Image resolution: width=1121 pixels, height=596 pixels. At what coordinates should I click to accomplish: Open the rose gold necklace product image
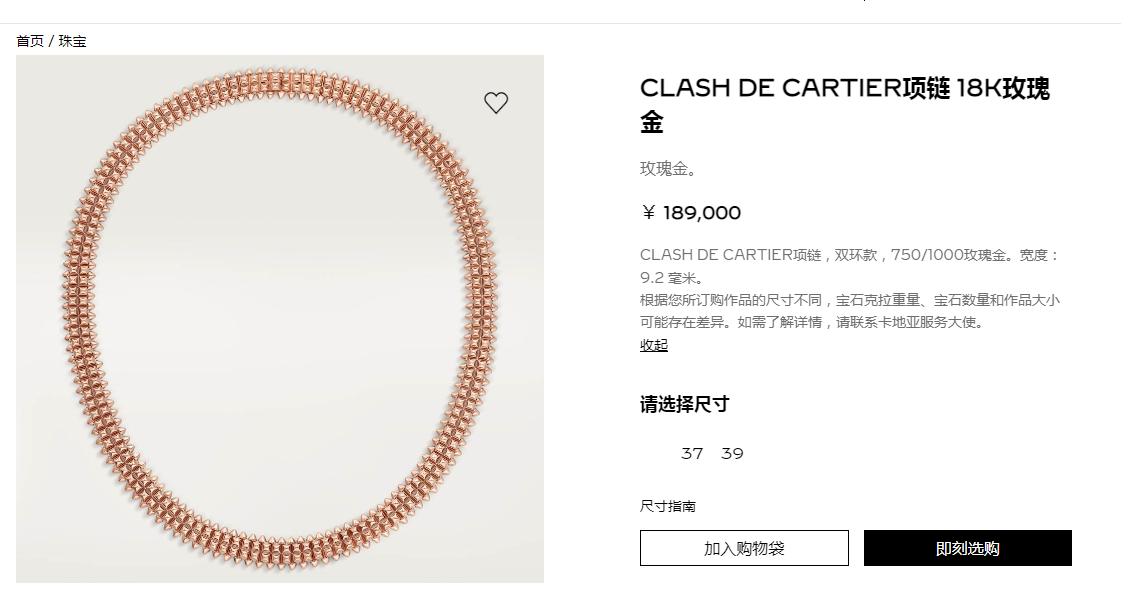[x=280, y=319]
